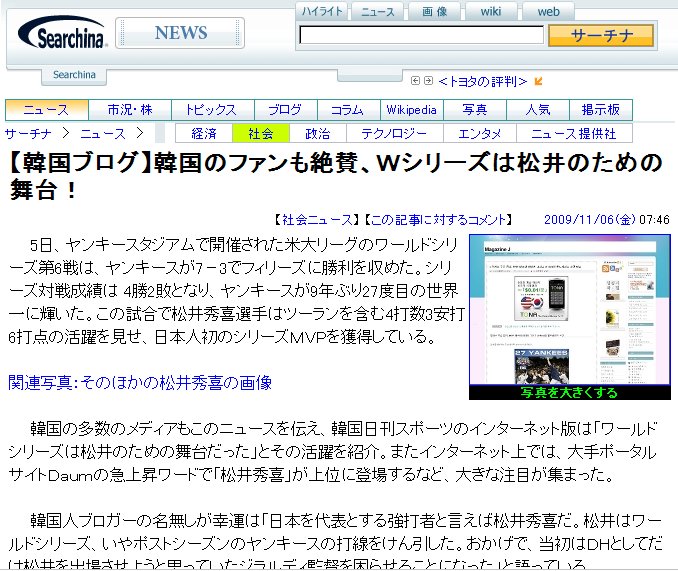Click the right arrow icon beside トヨタの評判

point(428,81)
